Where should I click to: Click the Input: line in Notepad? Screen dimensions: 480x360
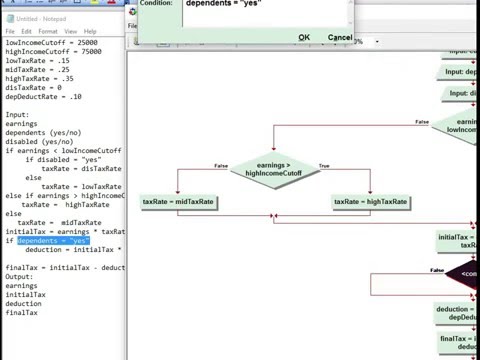tap(17, 115)
